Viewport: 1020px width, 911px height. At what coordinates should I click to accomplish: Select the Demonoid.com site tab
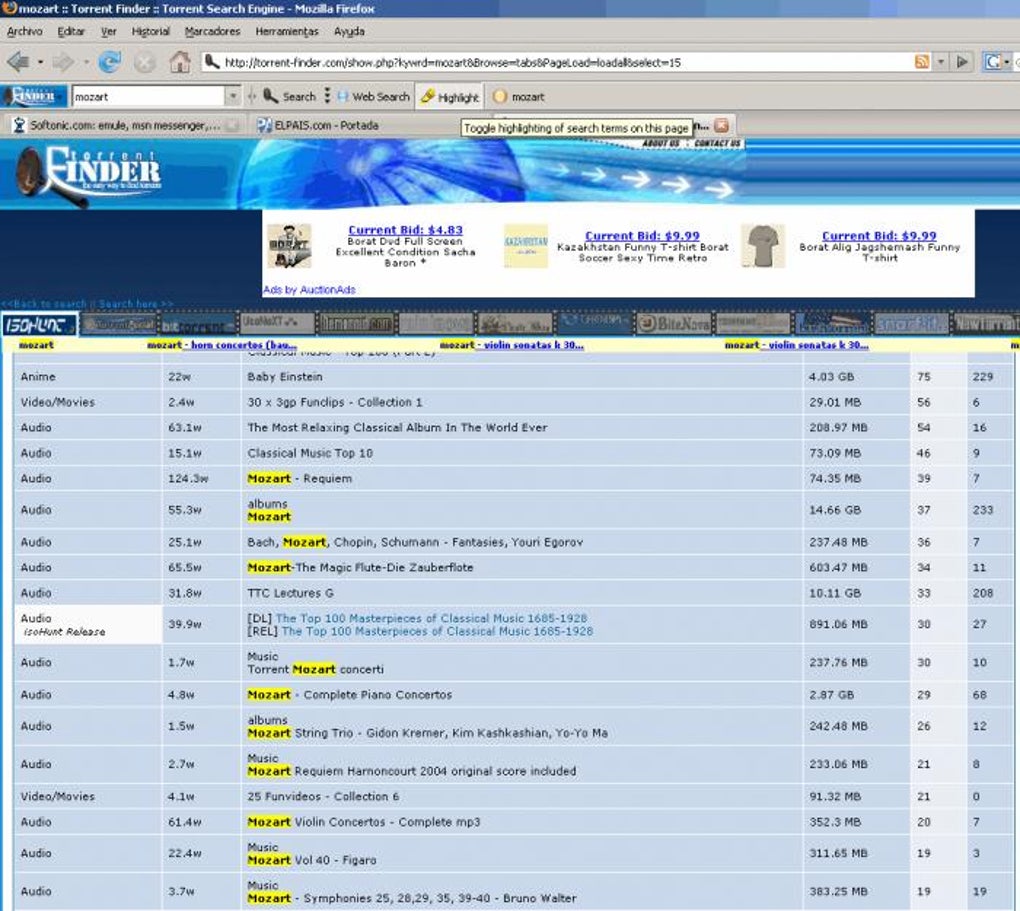click(356, 323)
